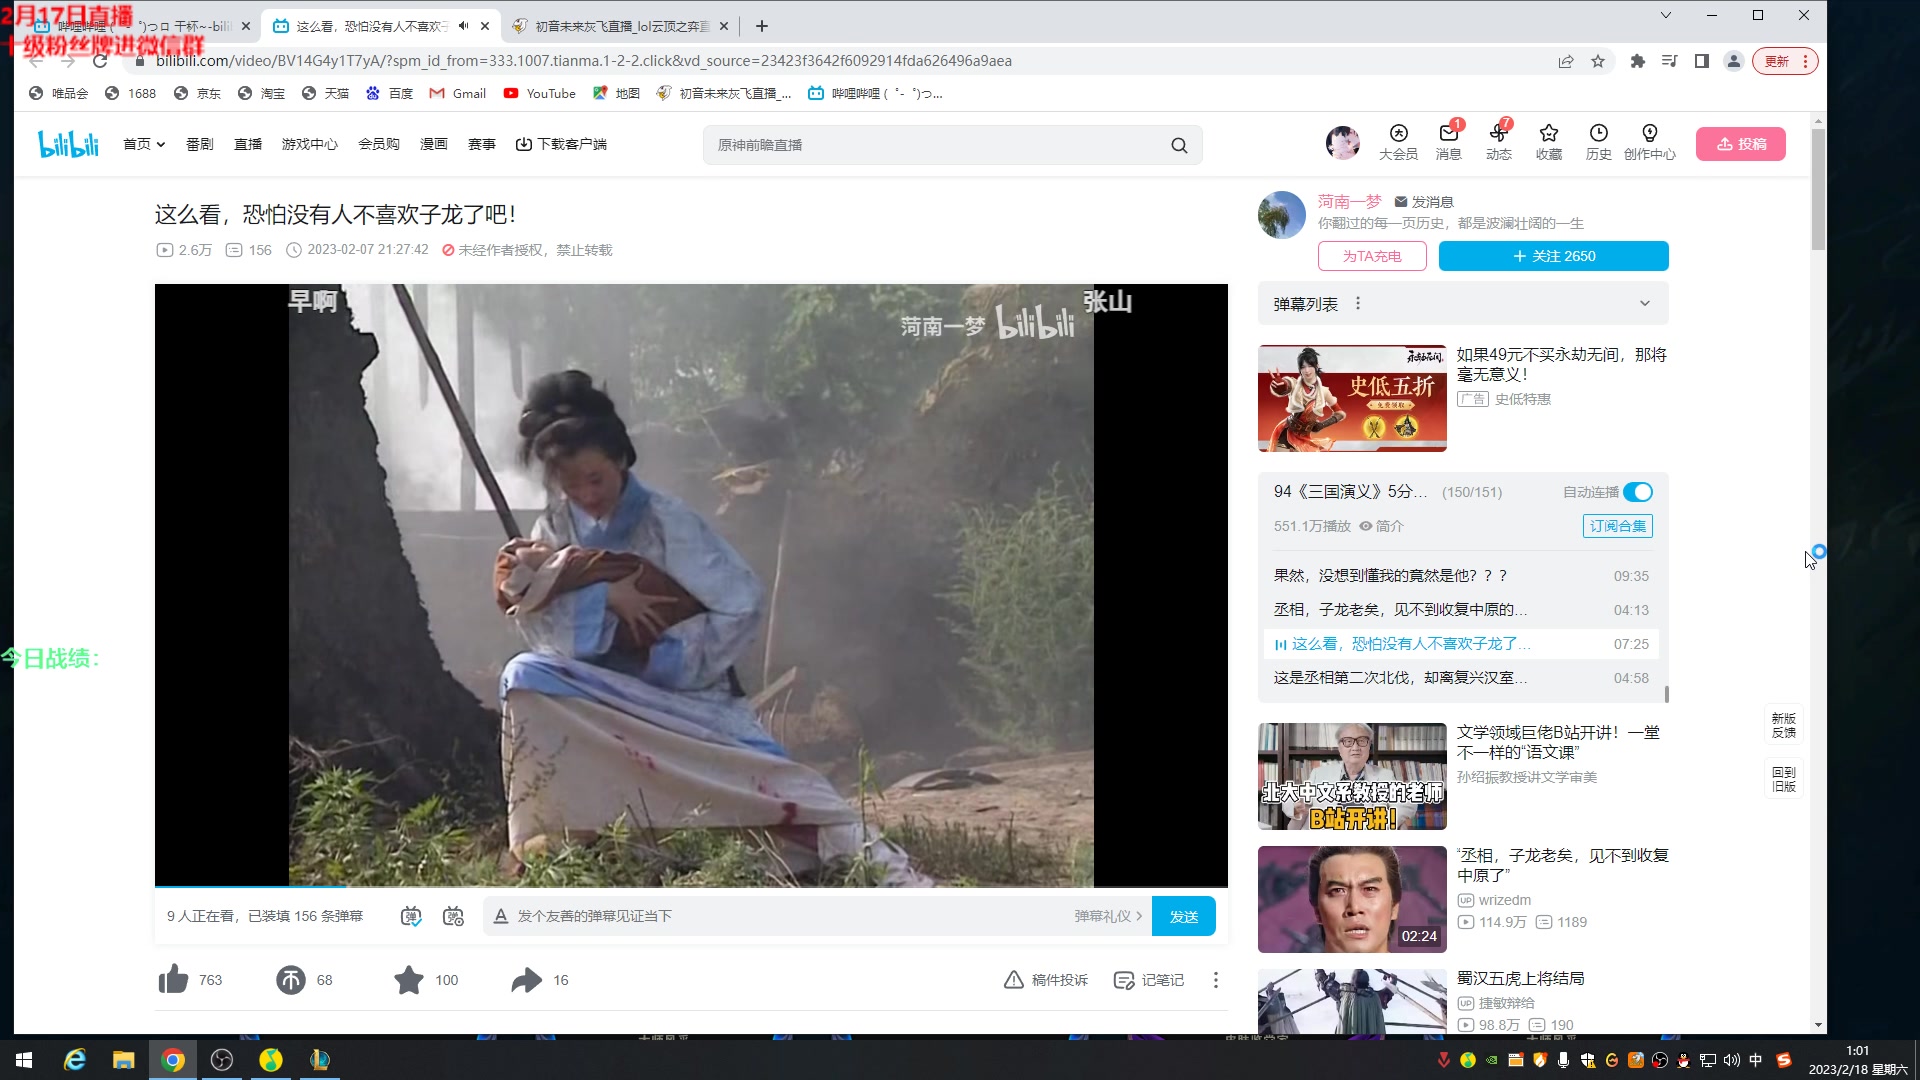Switch to the 初音未来灰飞直播 browser tab
Viewport: 1920px width, 1080px height.
[x=610, y=26]
